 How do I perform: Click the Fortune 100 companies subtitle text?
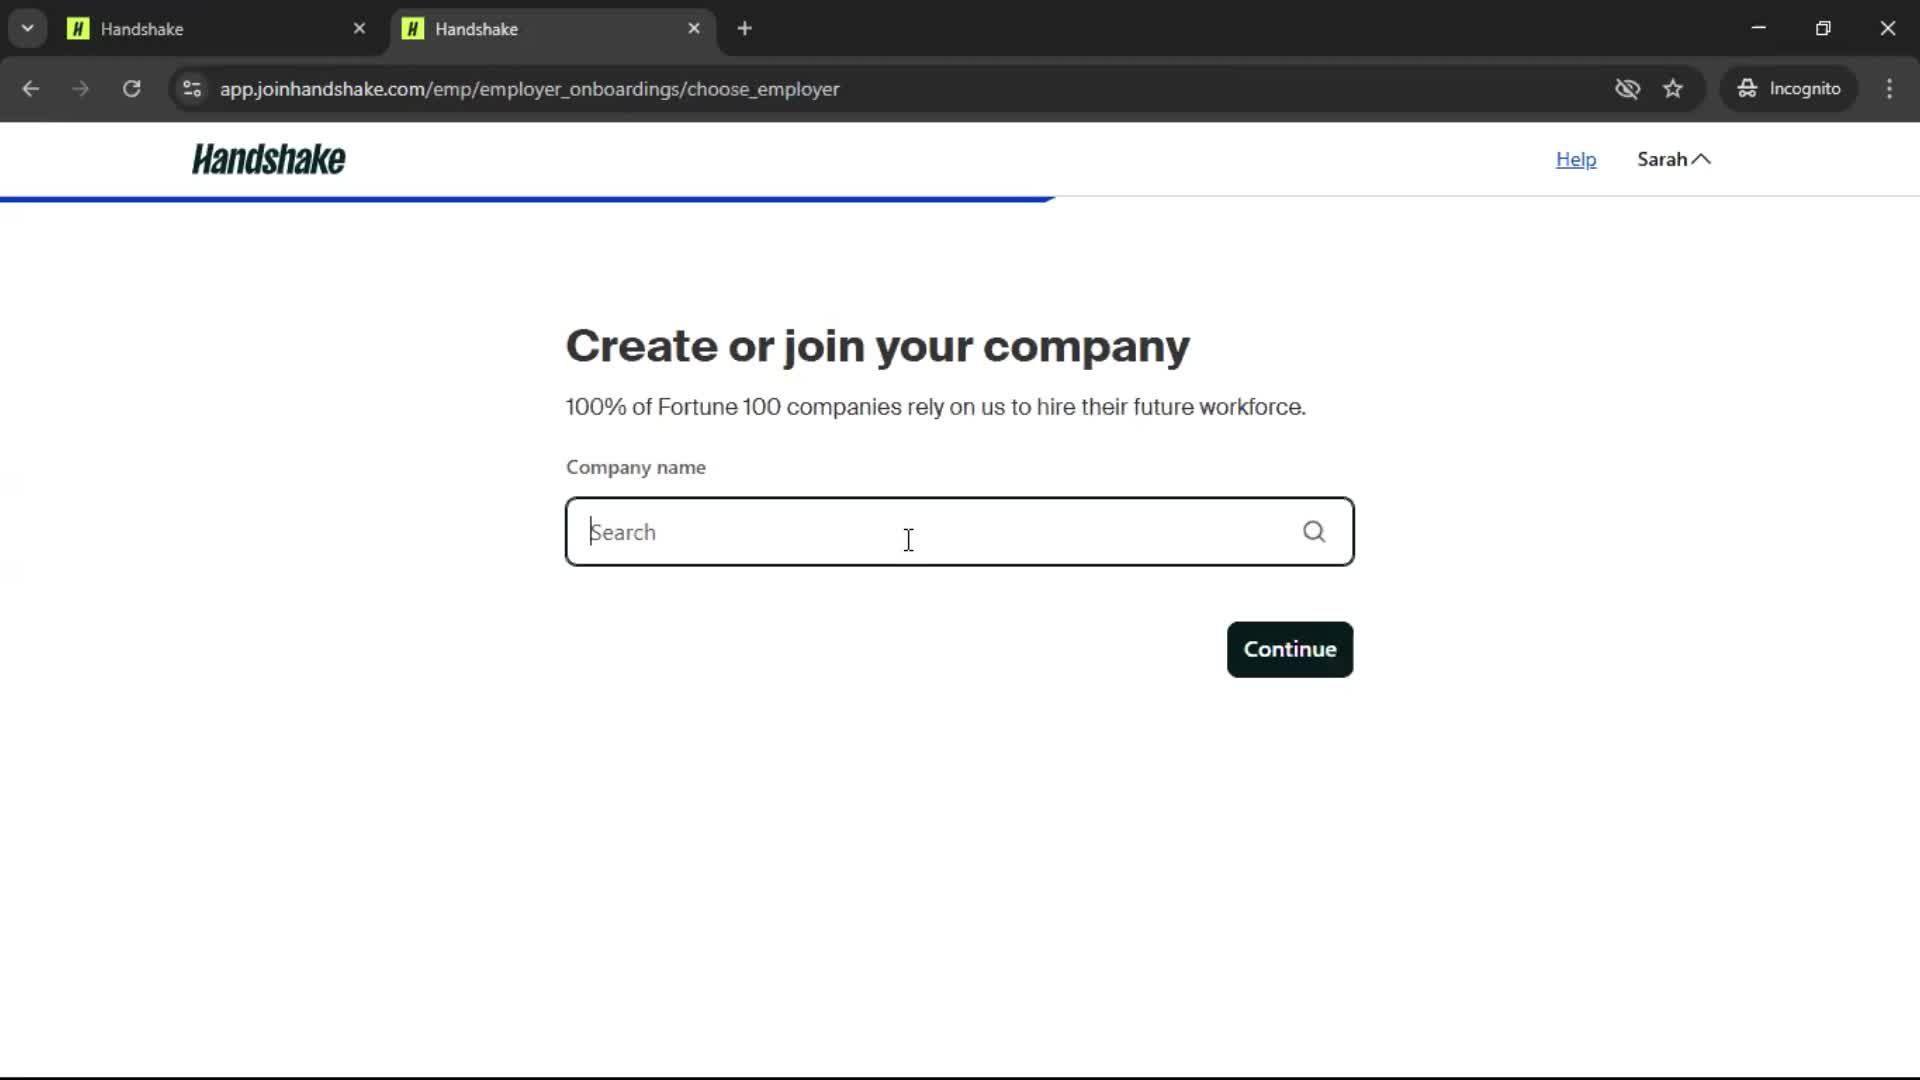pyautogui.click(x=935, y=407)
